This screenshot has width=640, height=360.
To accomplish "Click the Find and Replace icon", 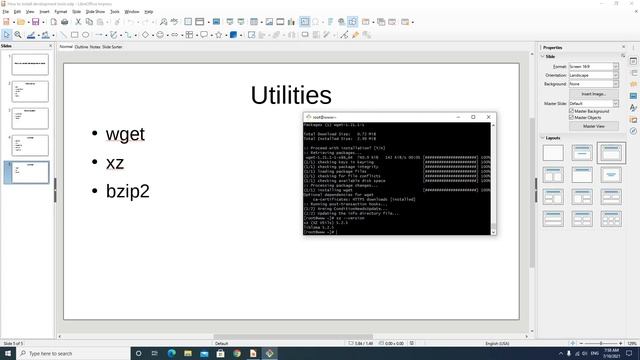I will point(163,22).
